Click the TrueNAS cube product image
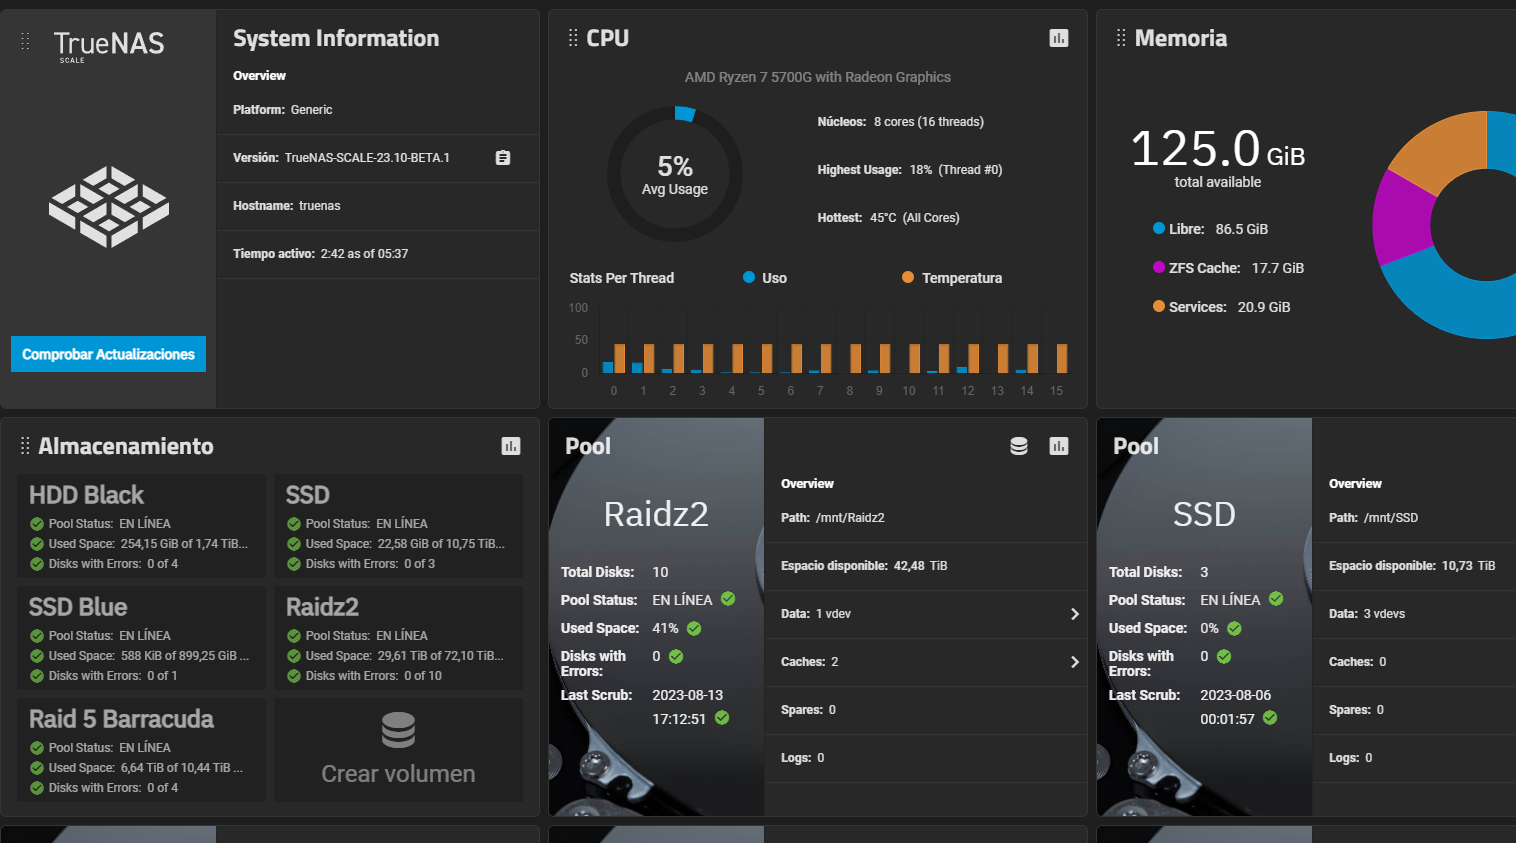Viewport: 1516px width, 843px height. click(109, 207)
